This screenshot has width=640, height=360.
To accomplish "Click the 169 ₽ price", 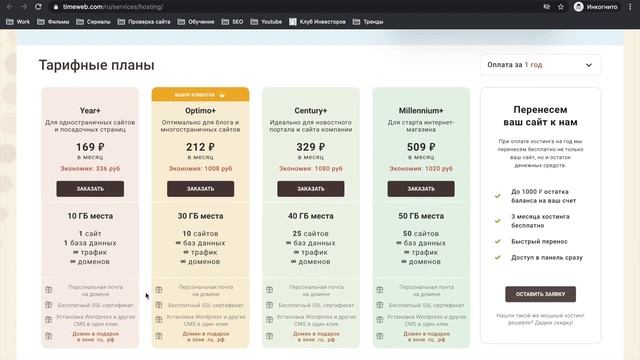I will pos(90,147).
